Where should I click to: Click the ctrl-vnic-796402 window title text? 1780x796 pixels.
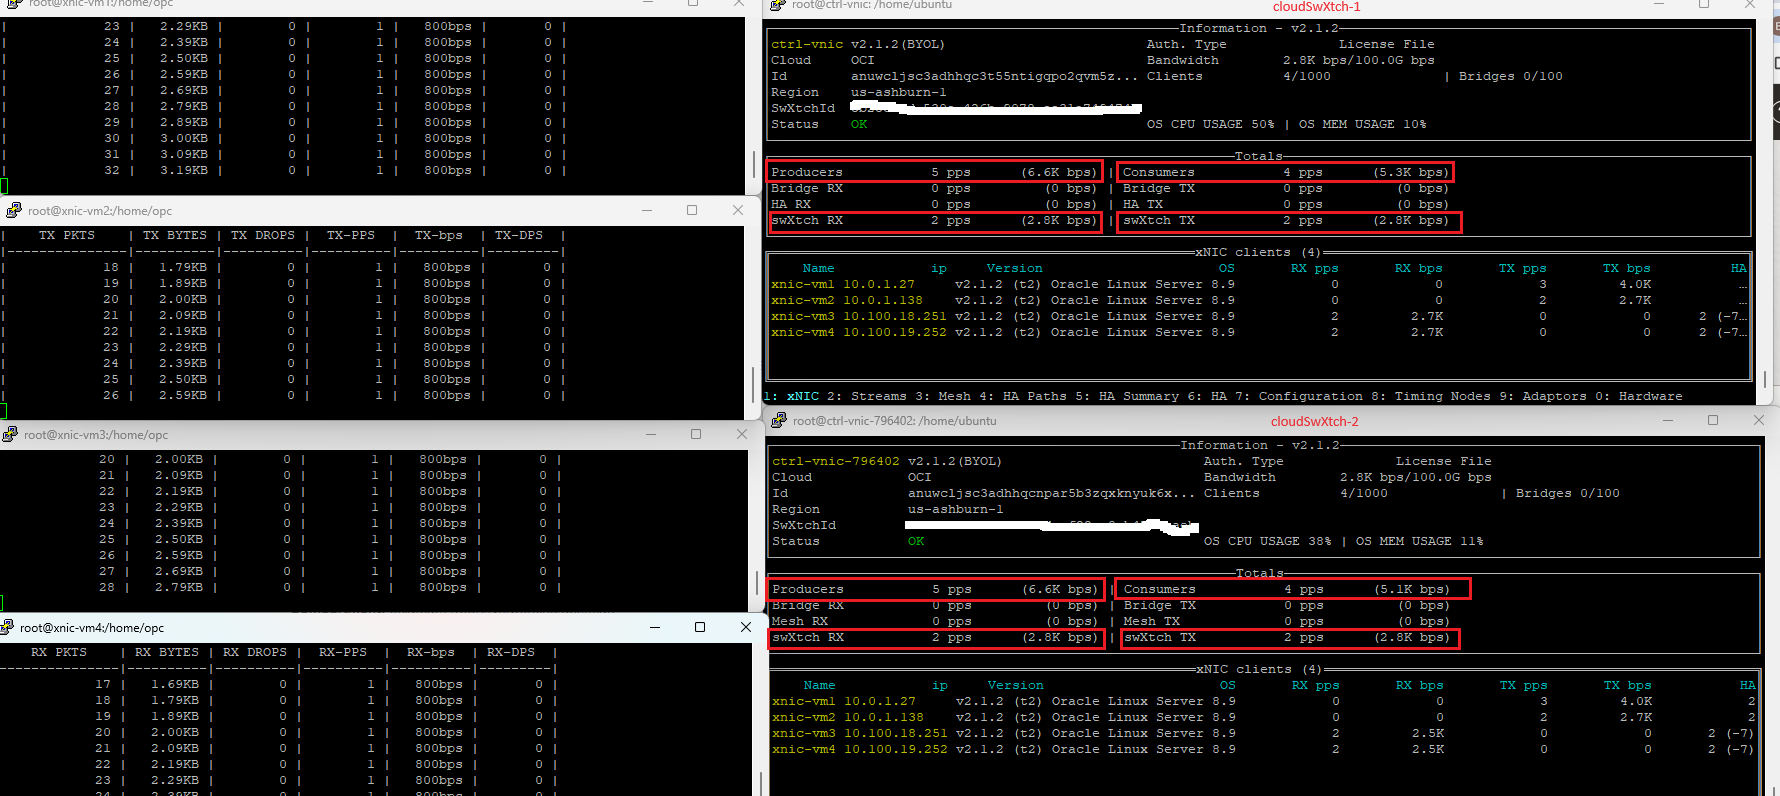pyautogui.click(x=895, y=421)
